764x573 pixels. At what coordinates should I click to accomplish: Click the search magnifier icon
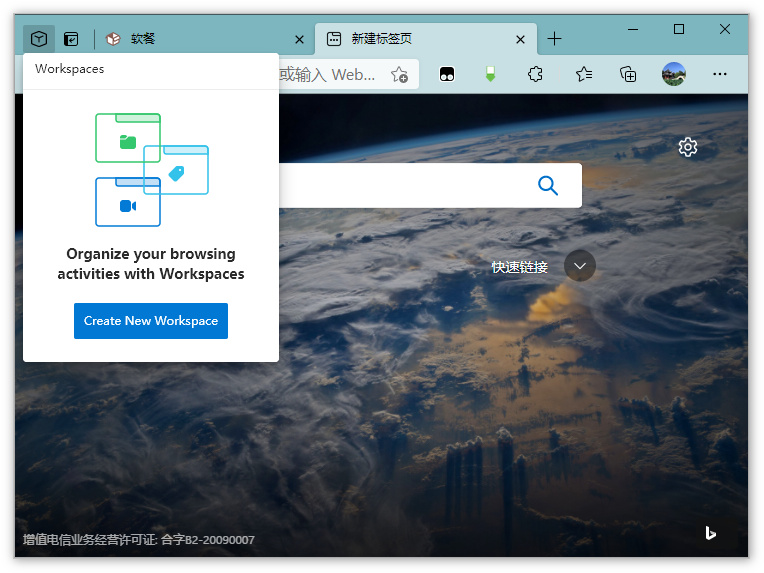548,185
